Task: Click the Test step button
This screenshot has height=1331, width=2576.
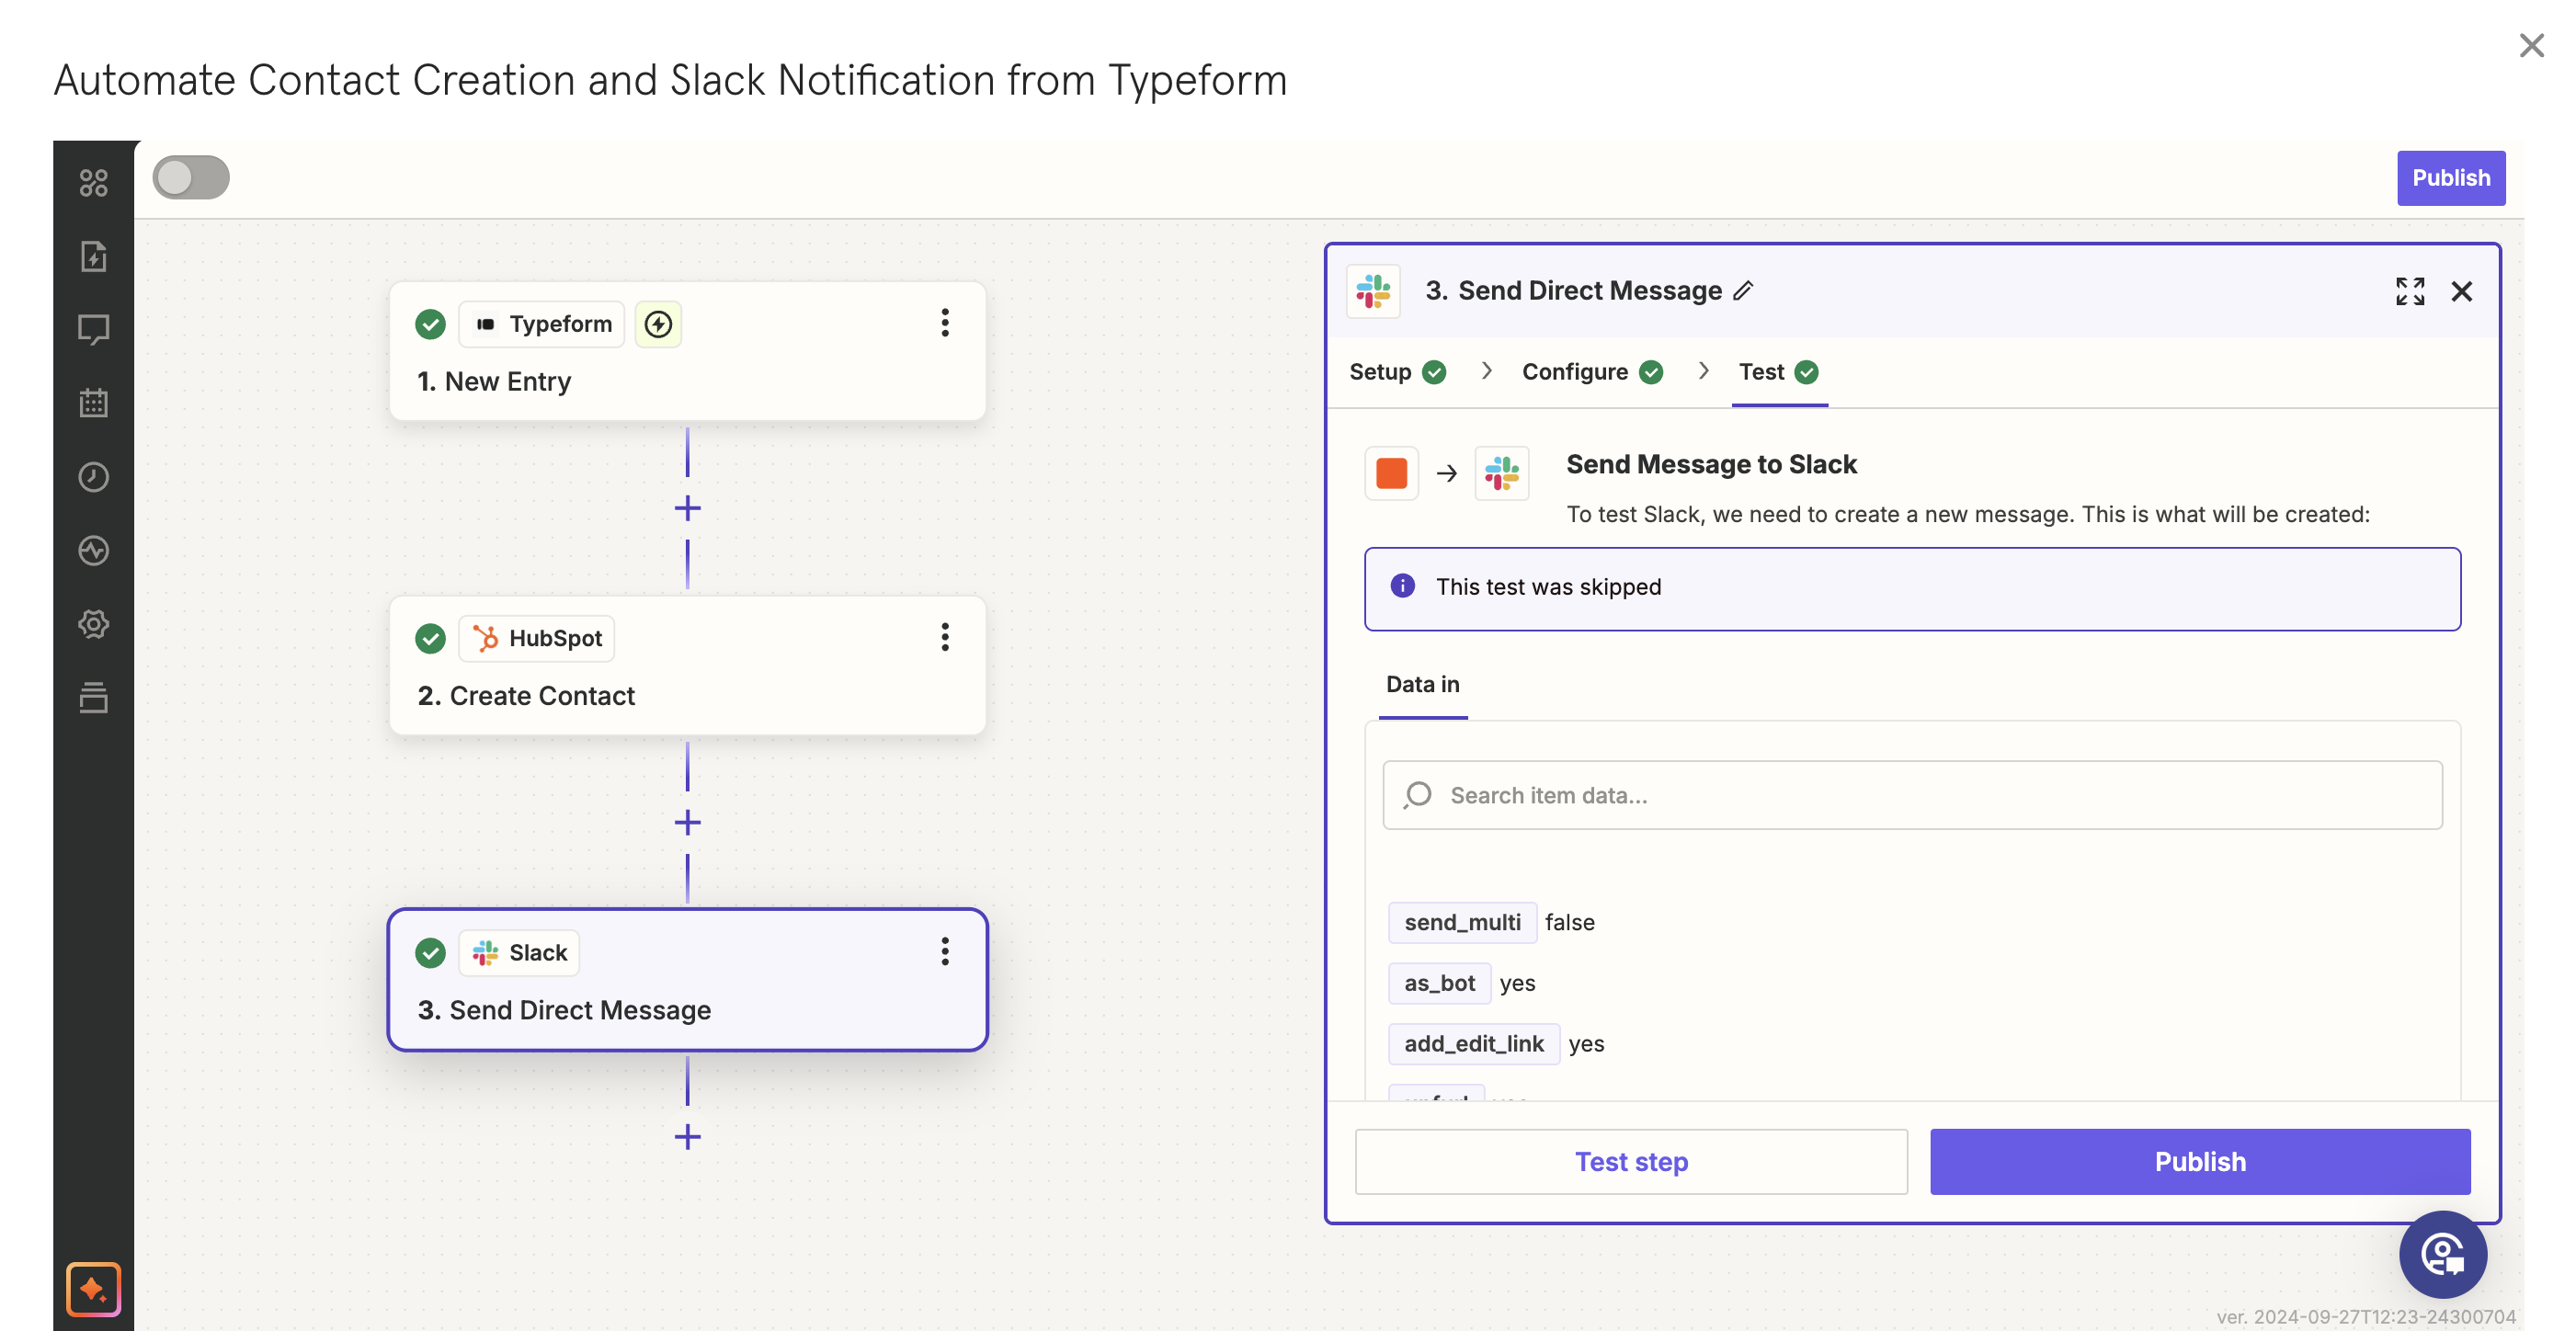Action: click(x=1631, y=1159)
